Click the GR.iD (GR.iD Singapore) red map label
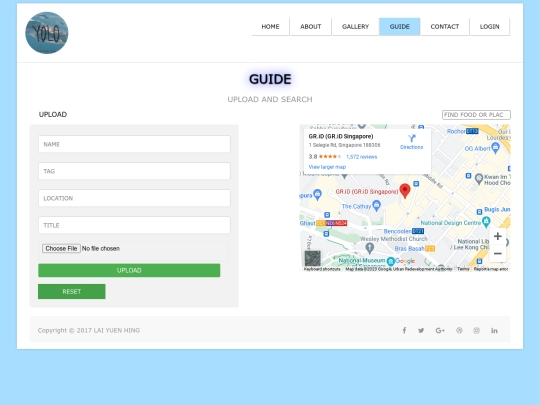 367,191
